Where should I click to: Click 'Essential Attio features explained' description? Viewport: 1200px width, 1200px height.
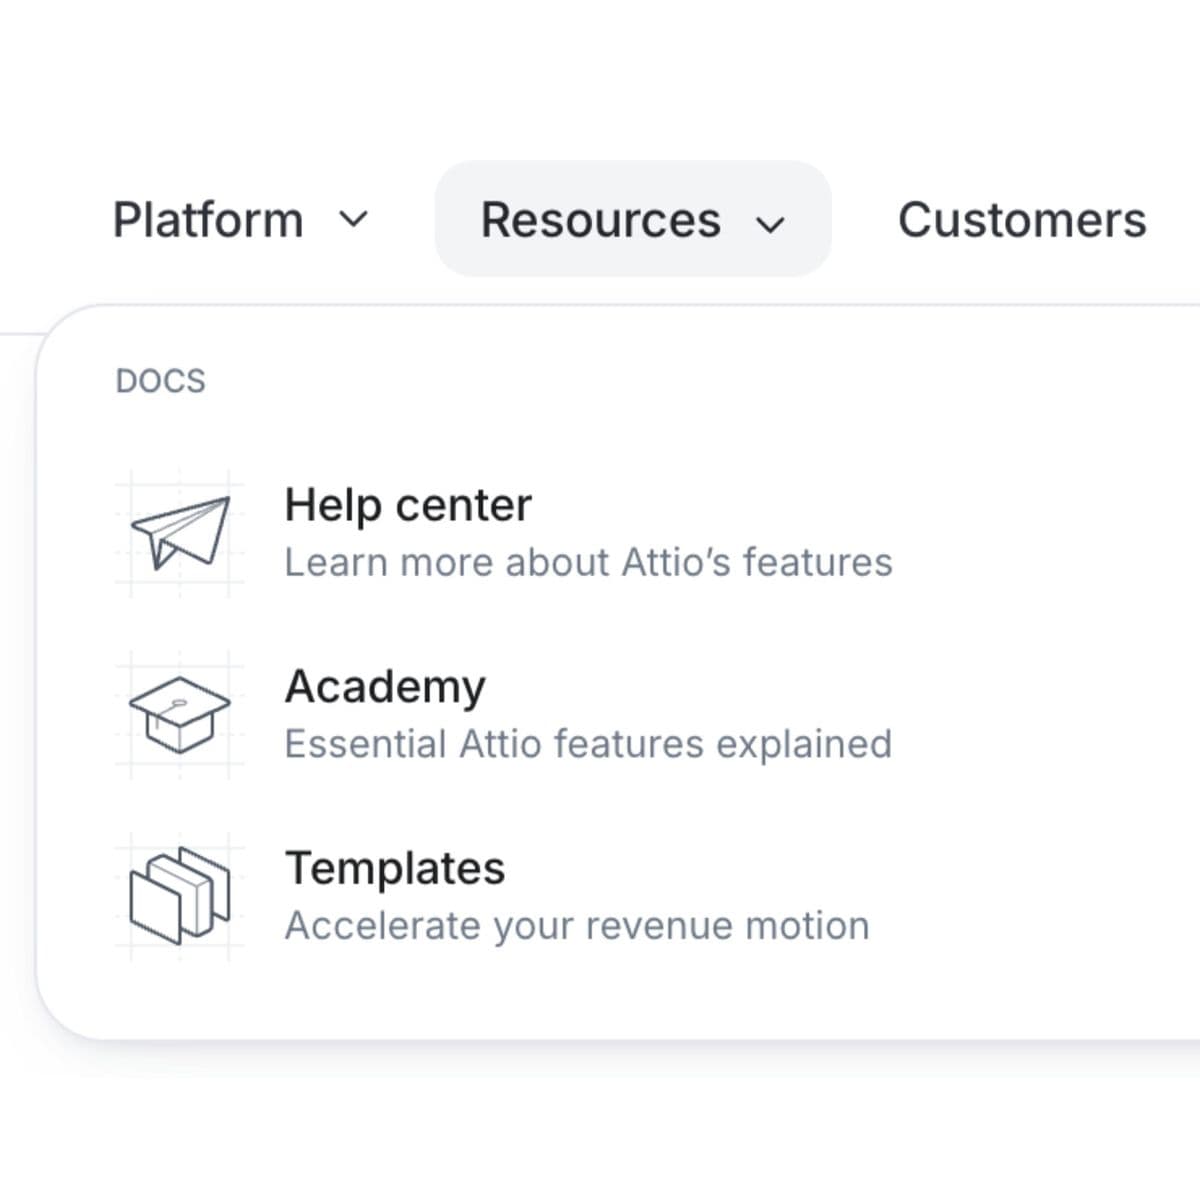tap(588, 744)
